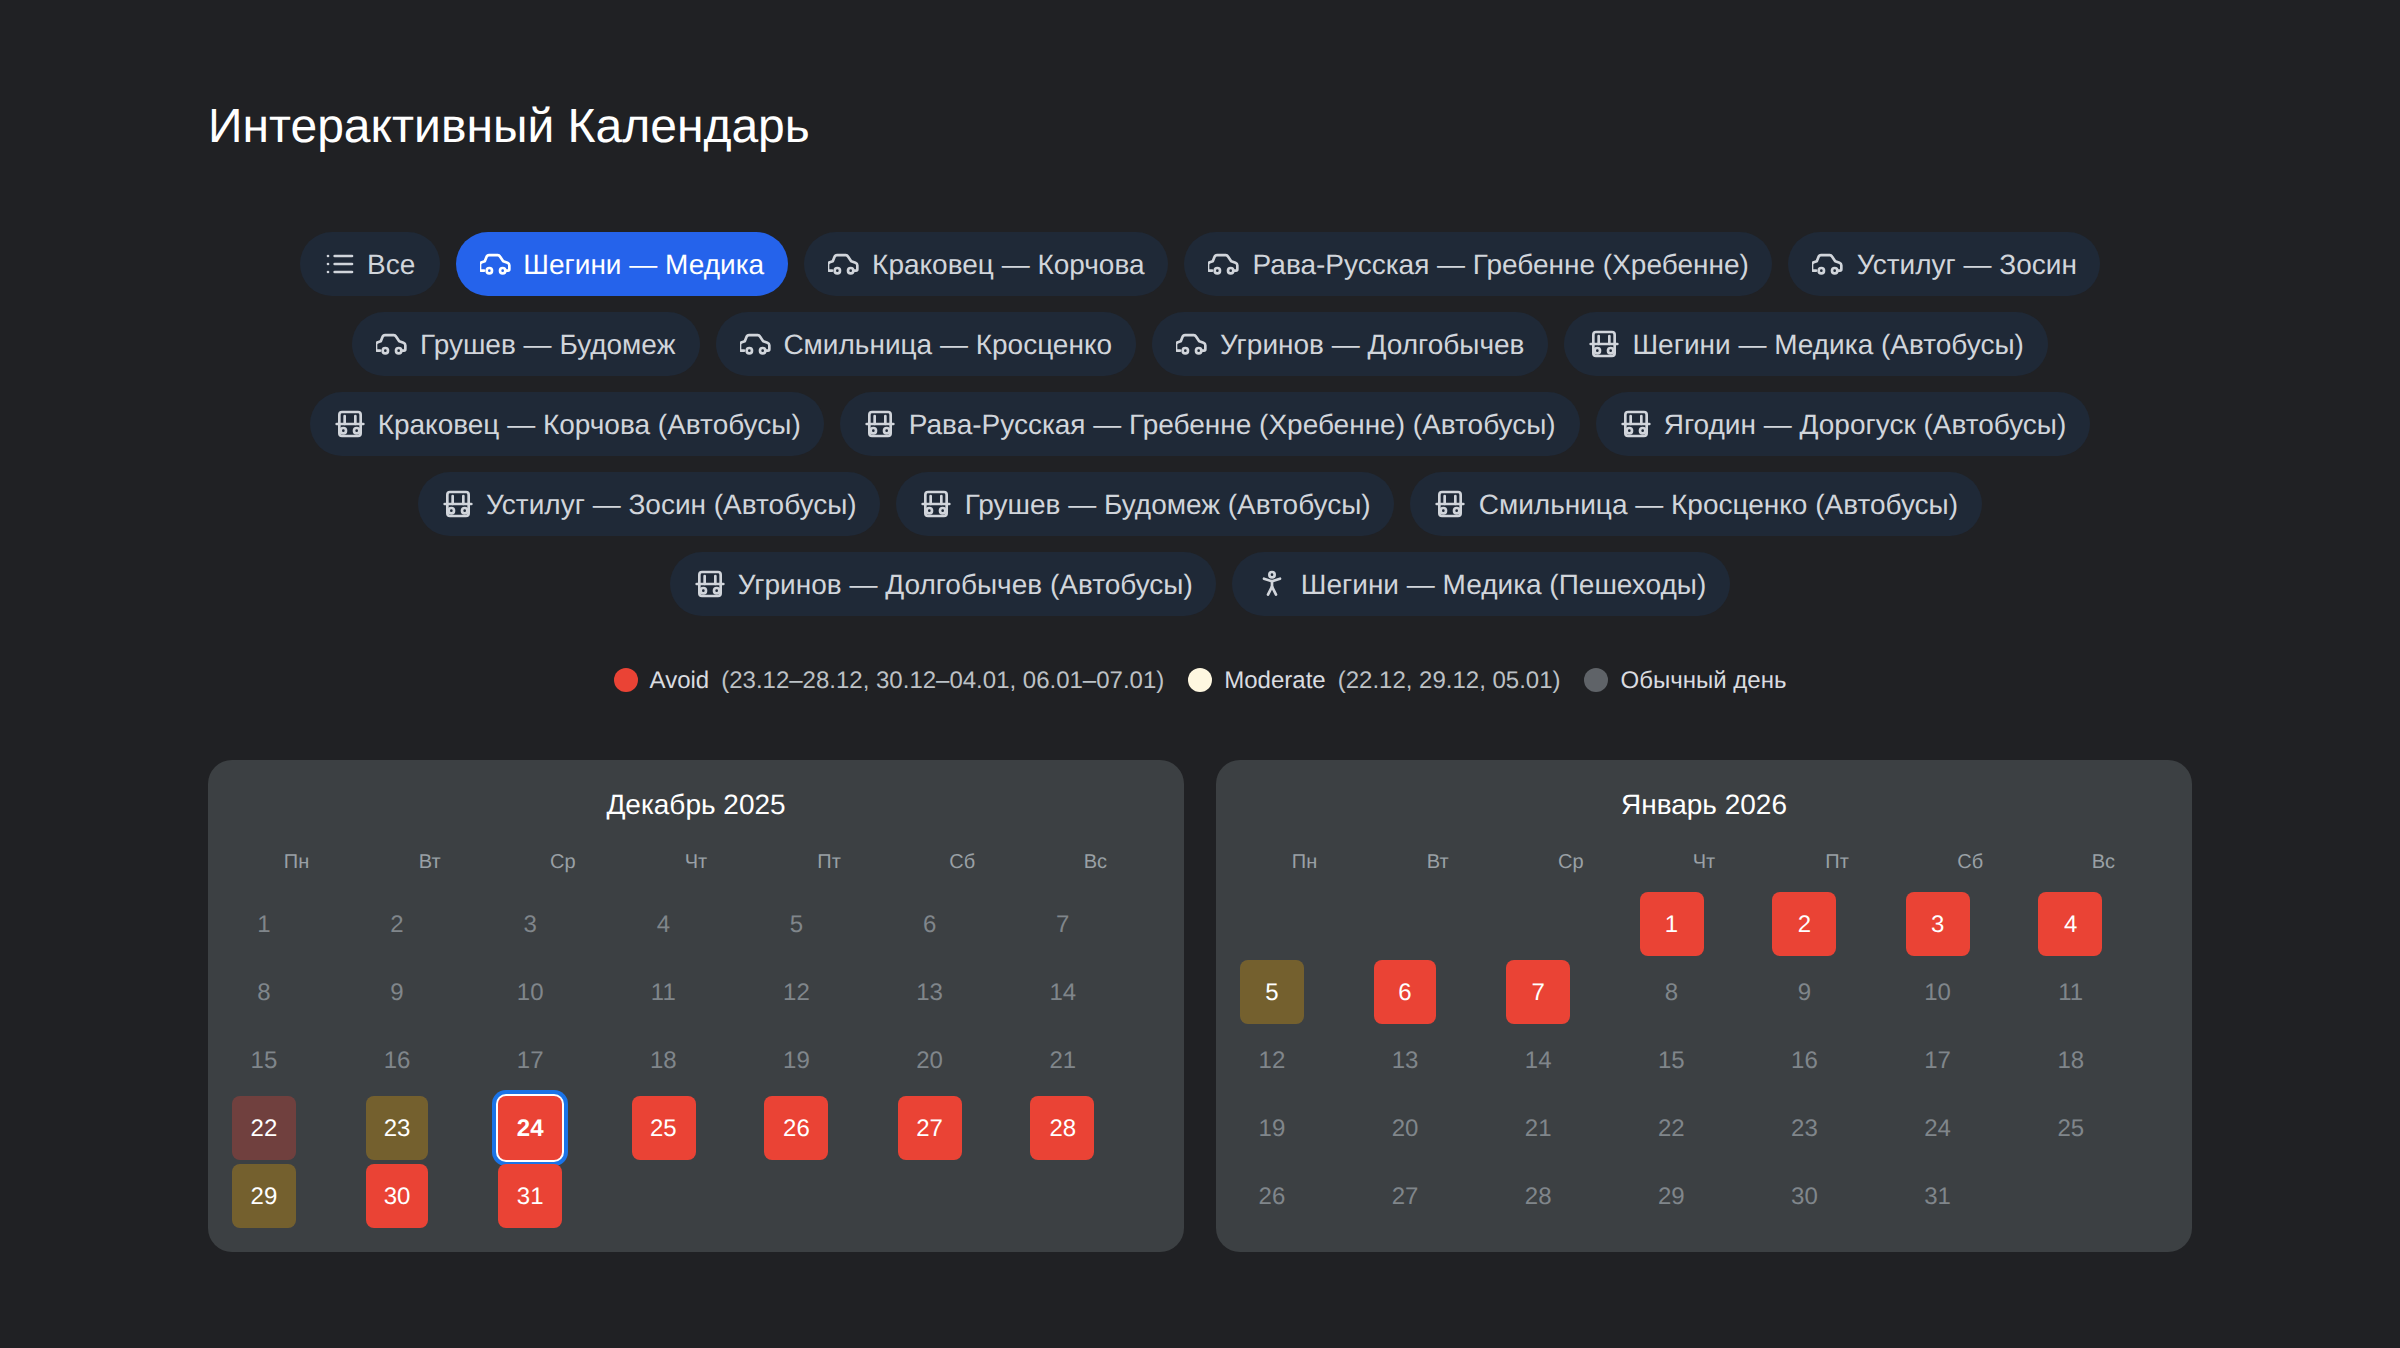The width and height of the screenshot is (2400, 1348).
Task: Click the list icon on the Все filter
Action: click(x=340, y=264)
